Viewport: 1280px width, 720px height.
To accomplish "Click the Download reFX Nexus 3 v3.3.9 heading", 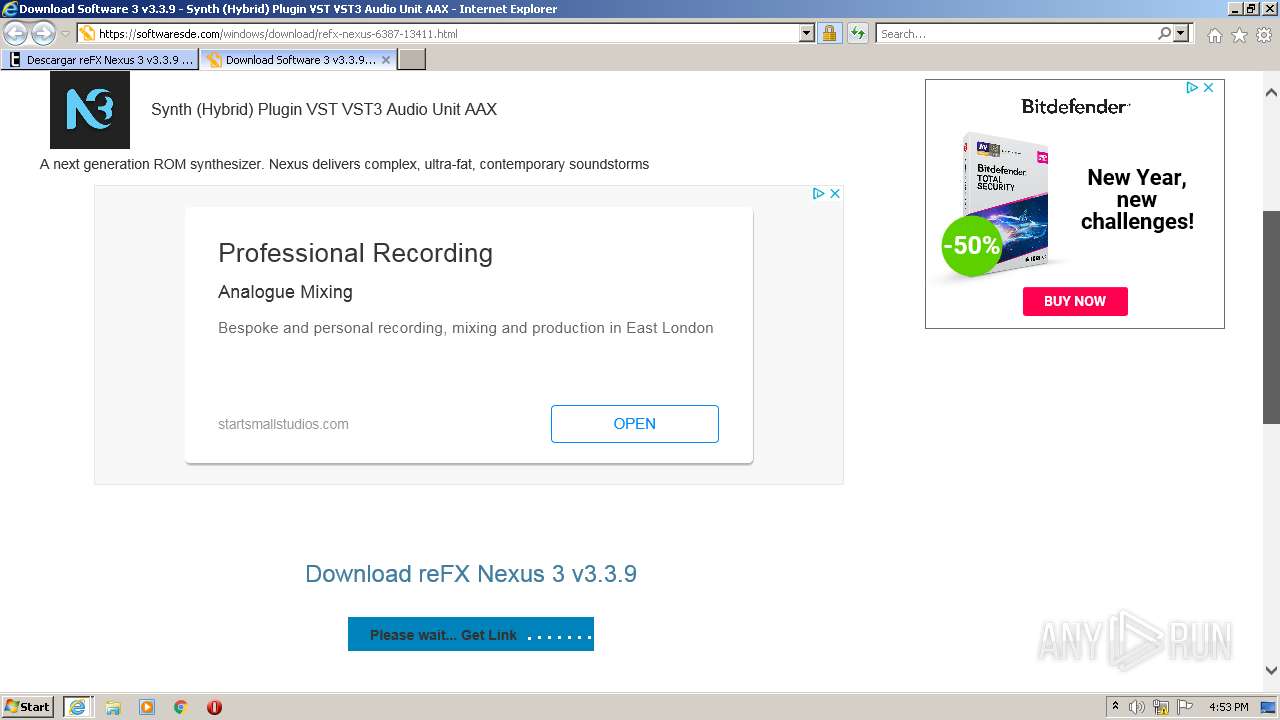I will click(x=471, y=574).
